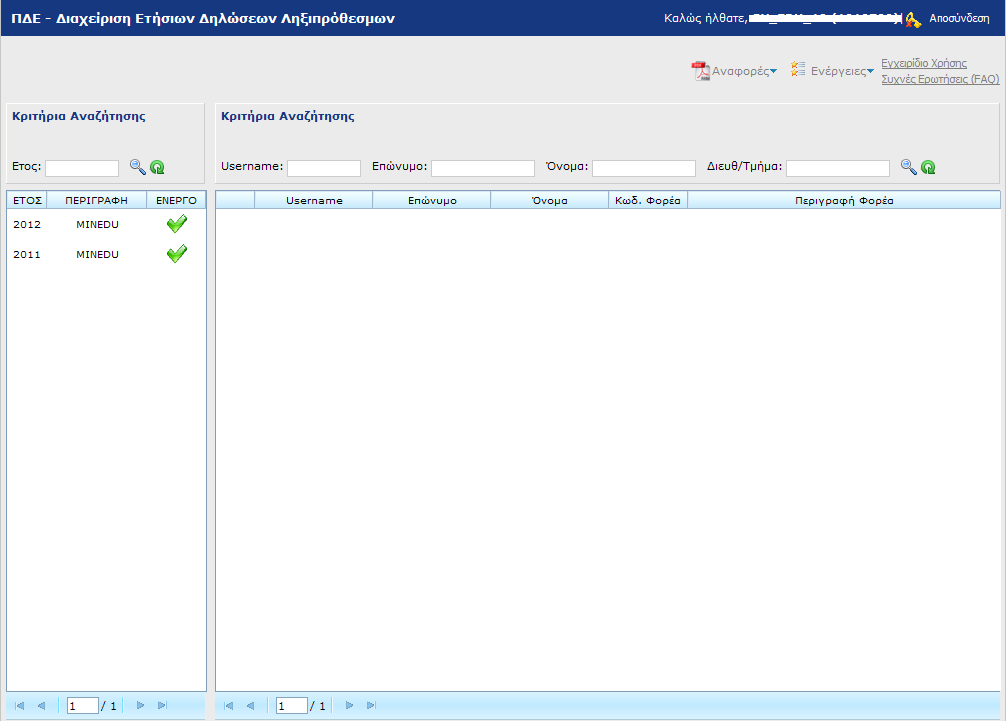Sort by the Κωδ. Φορέα column header
The image size is (1006, 721).
point(648,200)
